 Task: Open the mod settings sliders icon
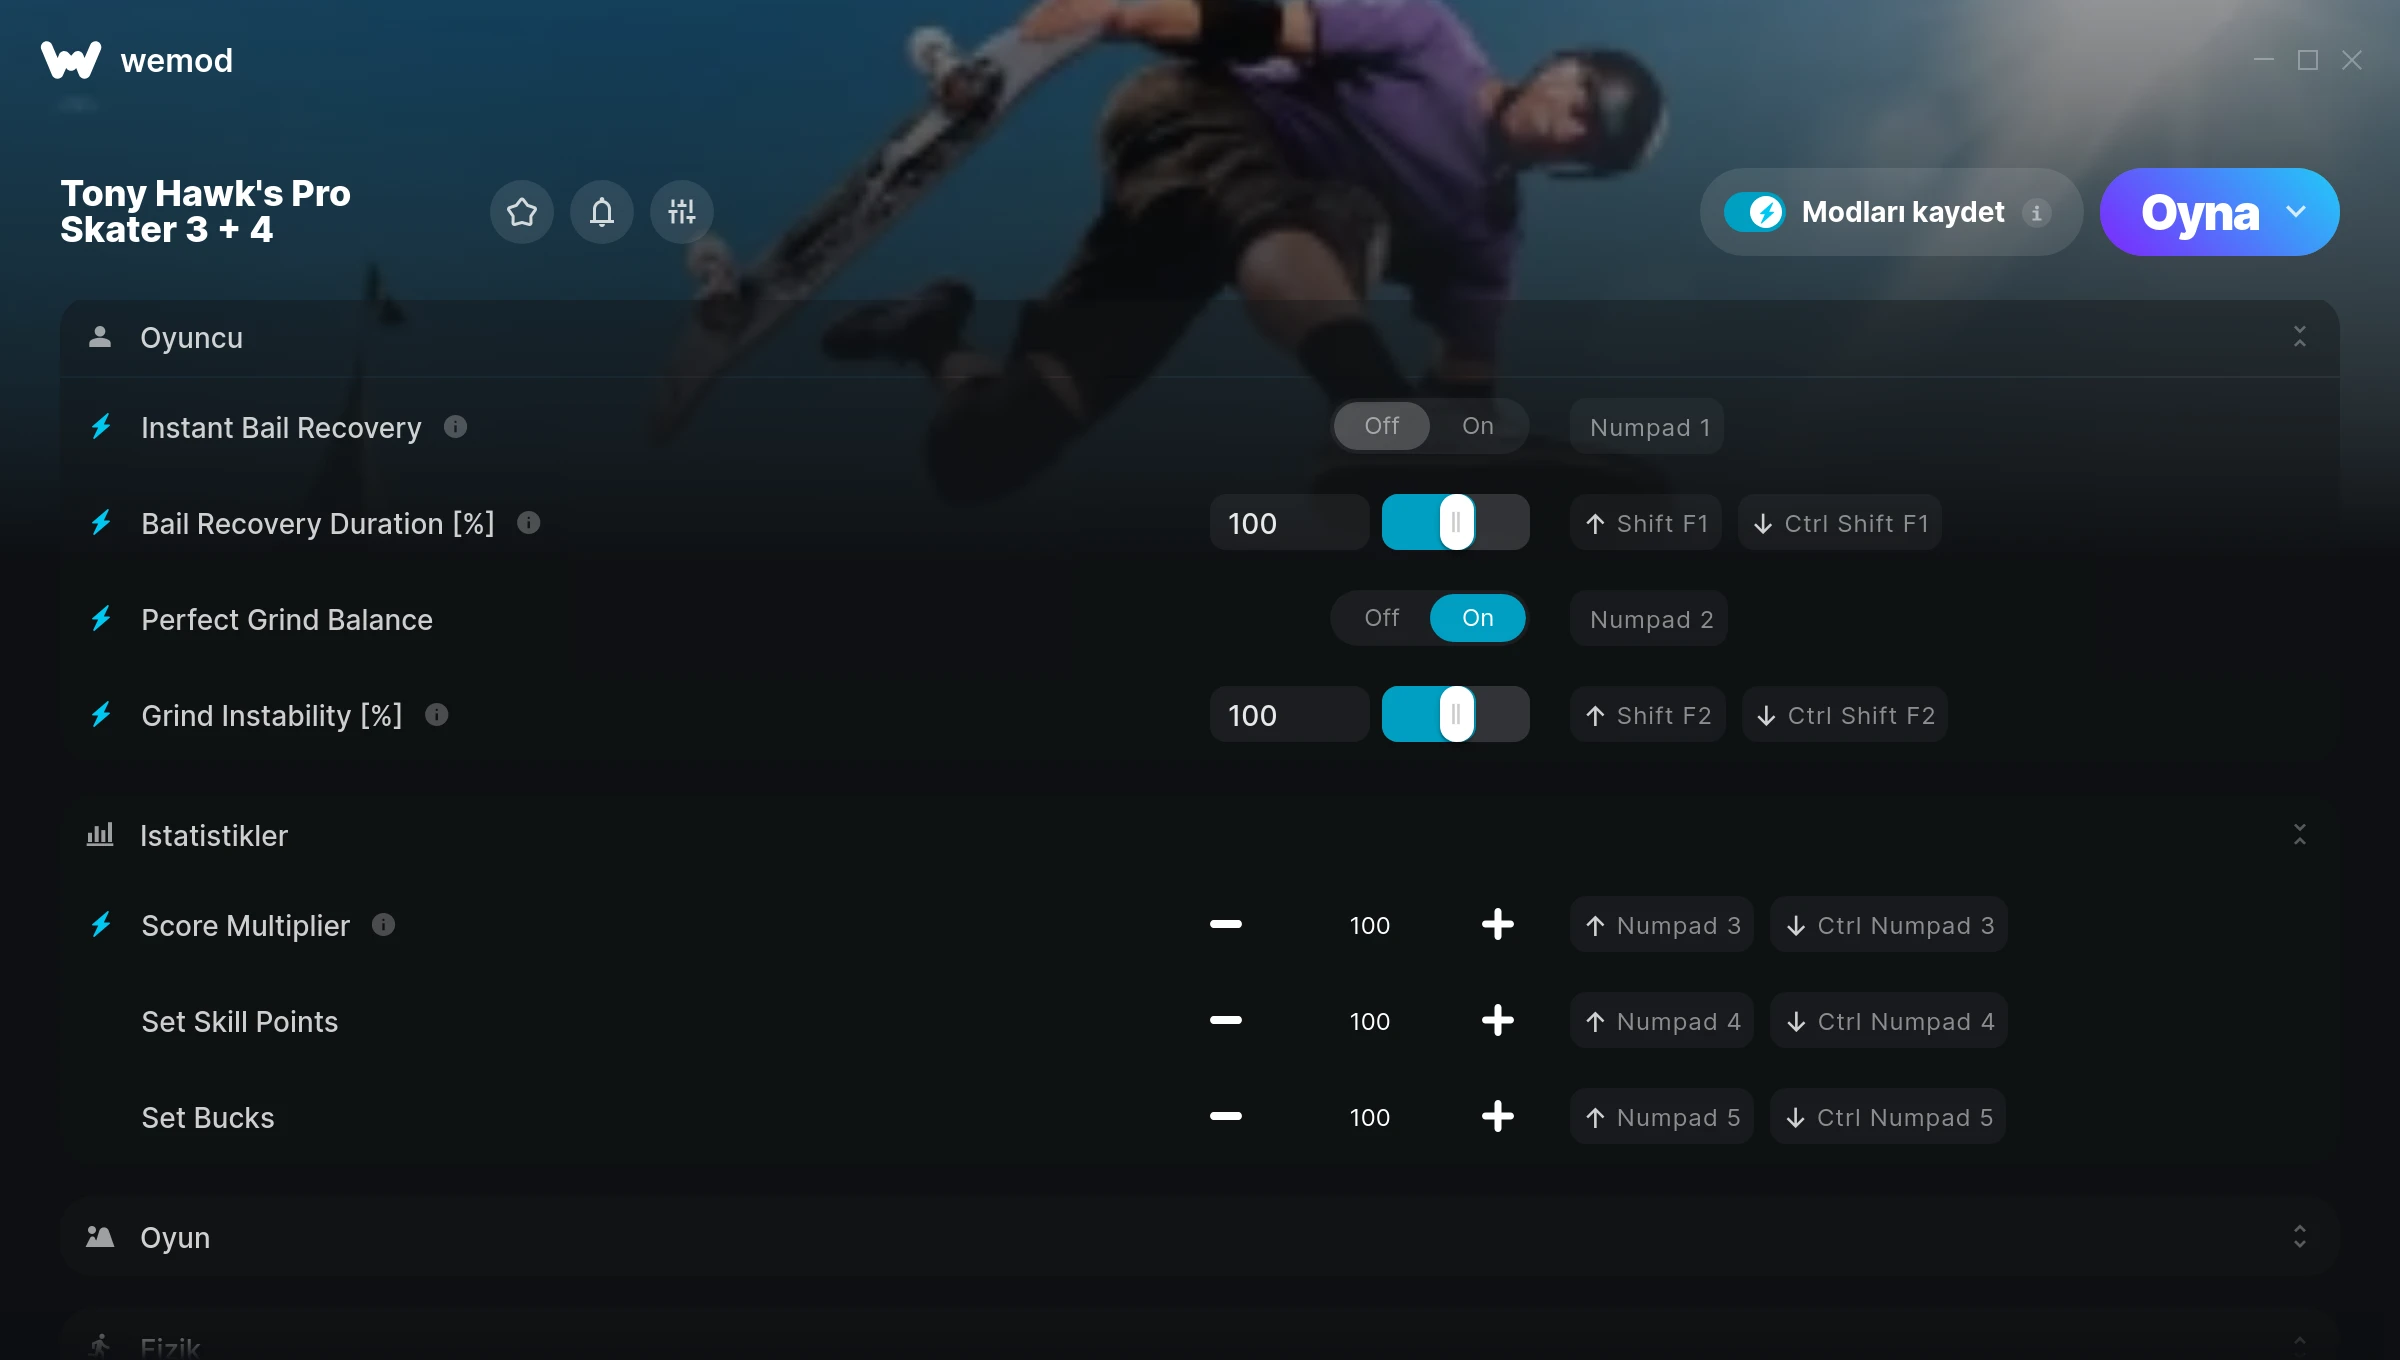[681, 212]
